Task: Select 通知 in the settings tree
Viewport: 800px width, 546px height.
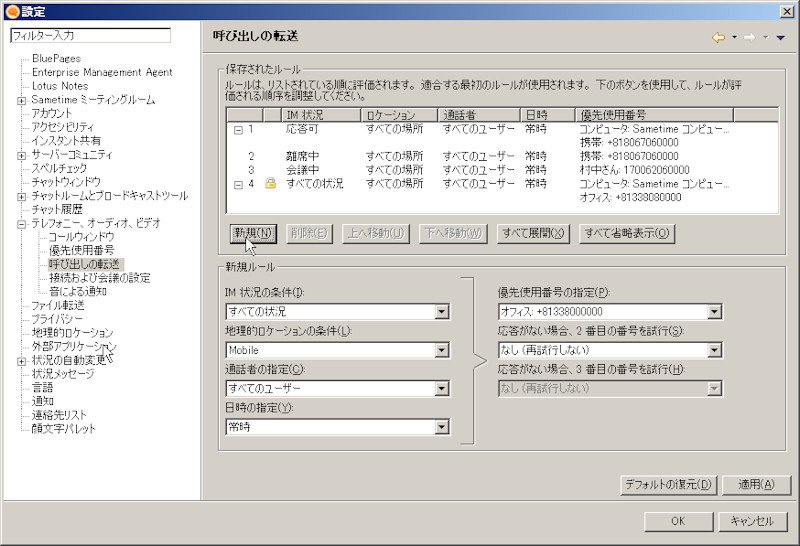Action: tap(42, 402)
